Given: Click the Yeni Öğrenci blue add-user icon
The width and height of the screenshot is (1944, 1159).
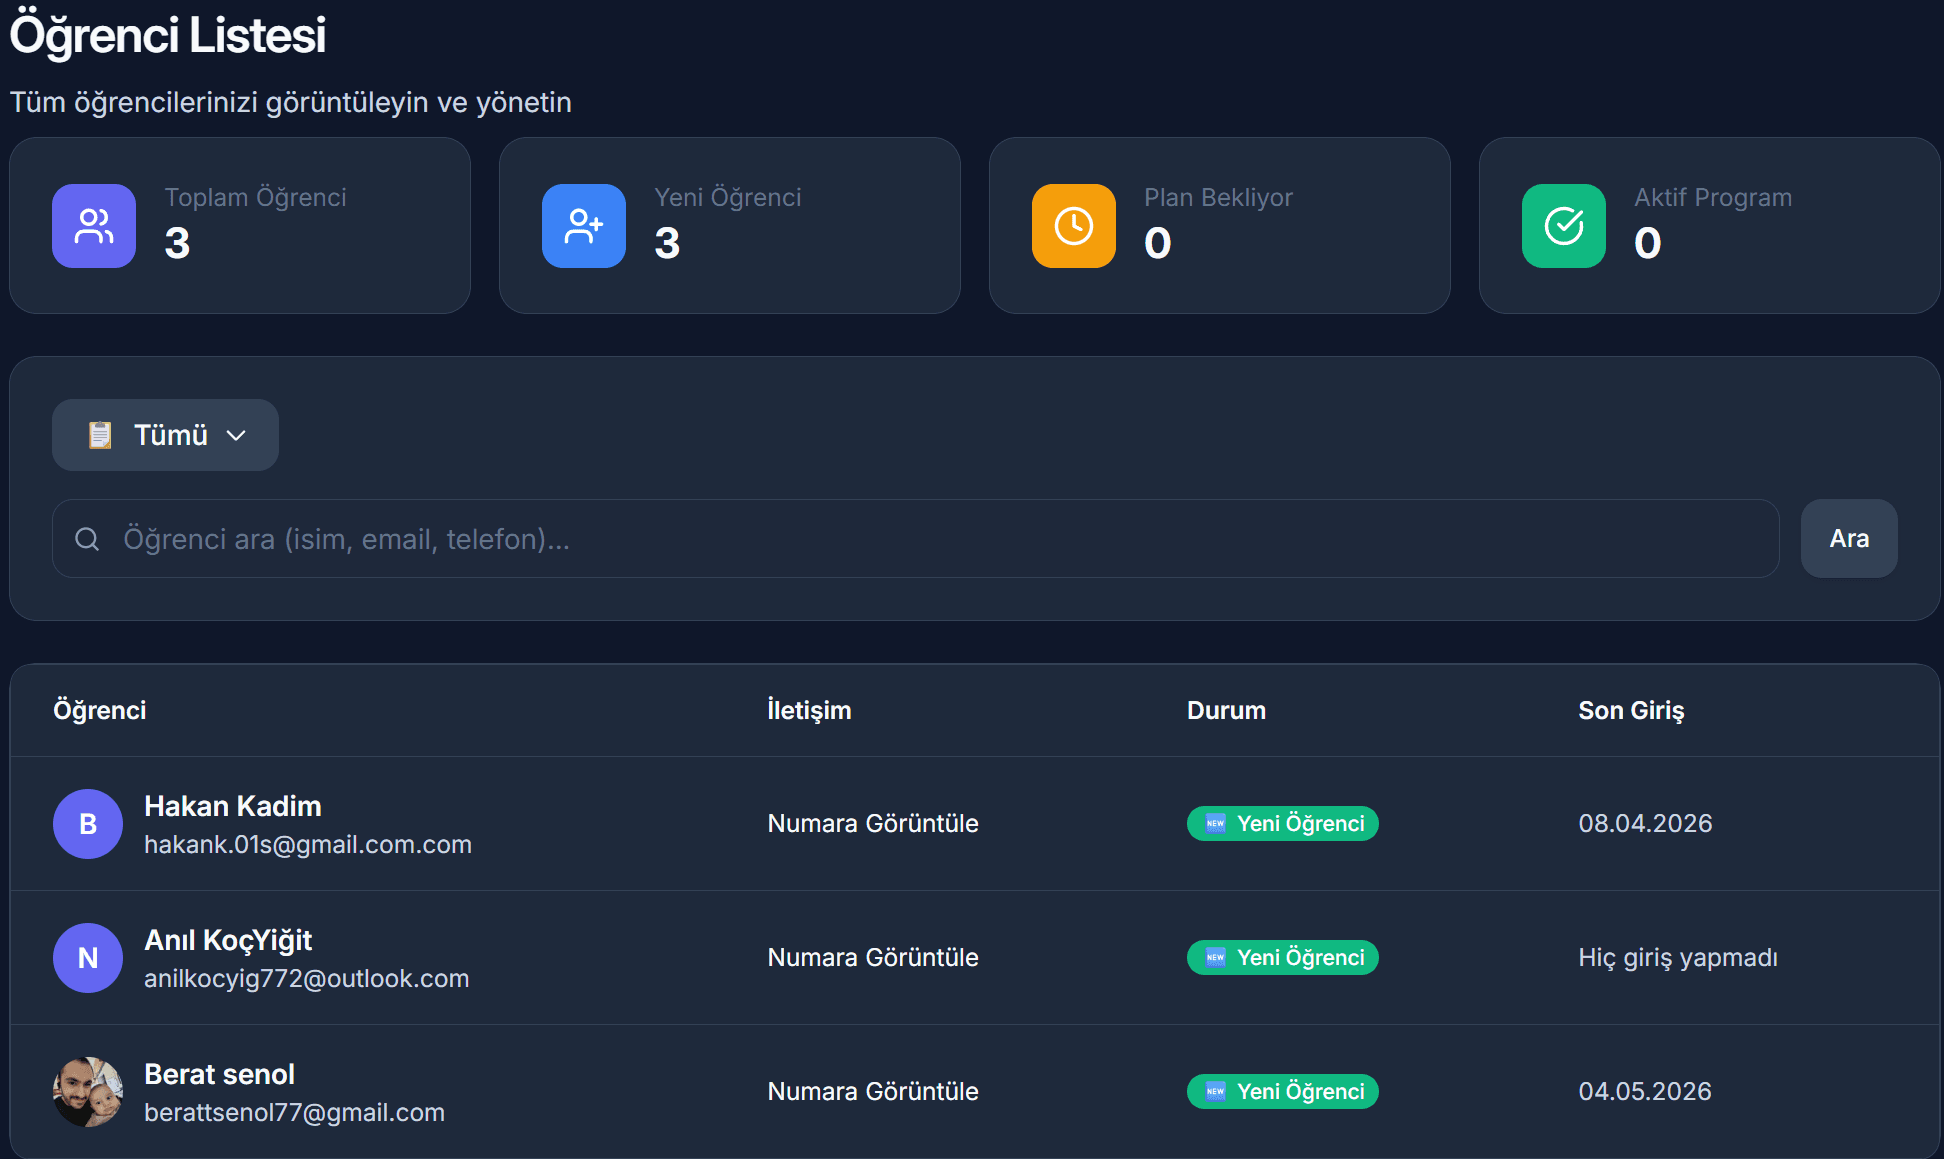Looking at the screenshot, I should tap(584, 226).
